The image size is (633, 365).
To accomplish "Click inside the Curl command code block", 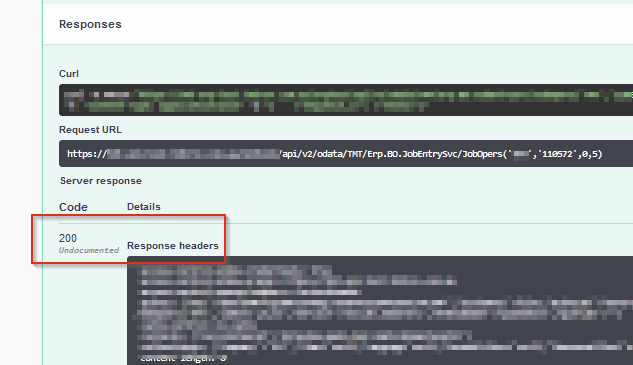I will click(x=346, y=100).
